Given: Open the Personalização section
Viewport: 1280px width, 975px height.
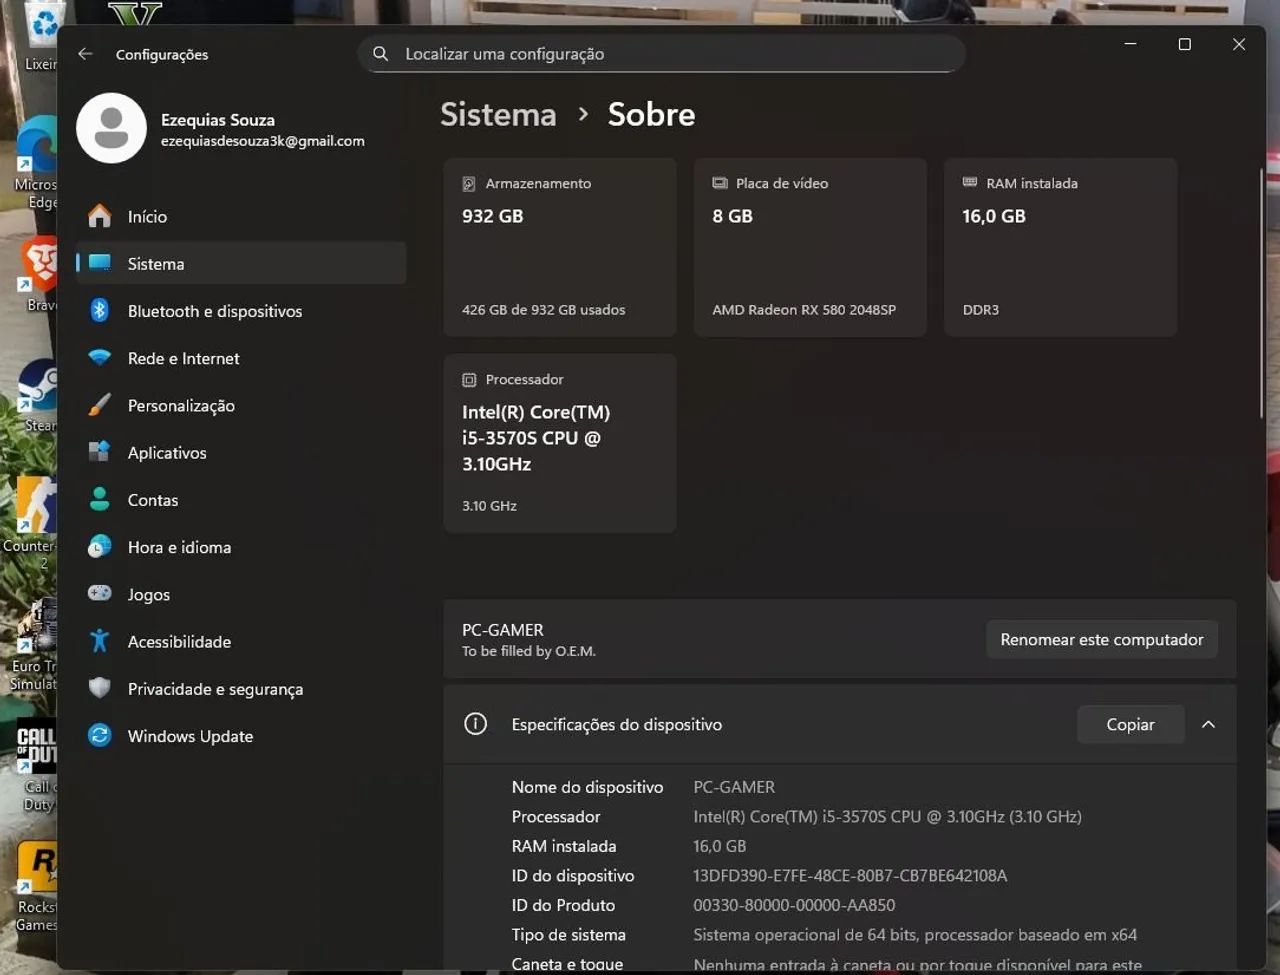Looking at the screenshot, I should [x=181, y=405].
